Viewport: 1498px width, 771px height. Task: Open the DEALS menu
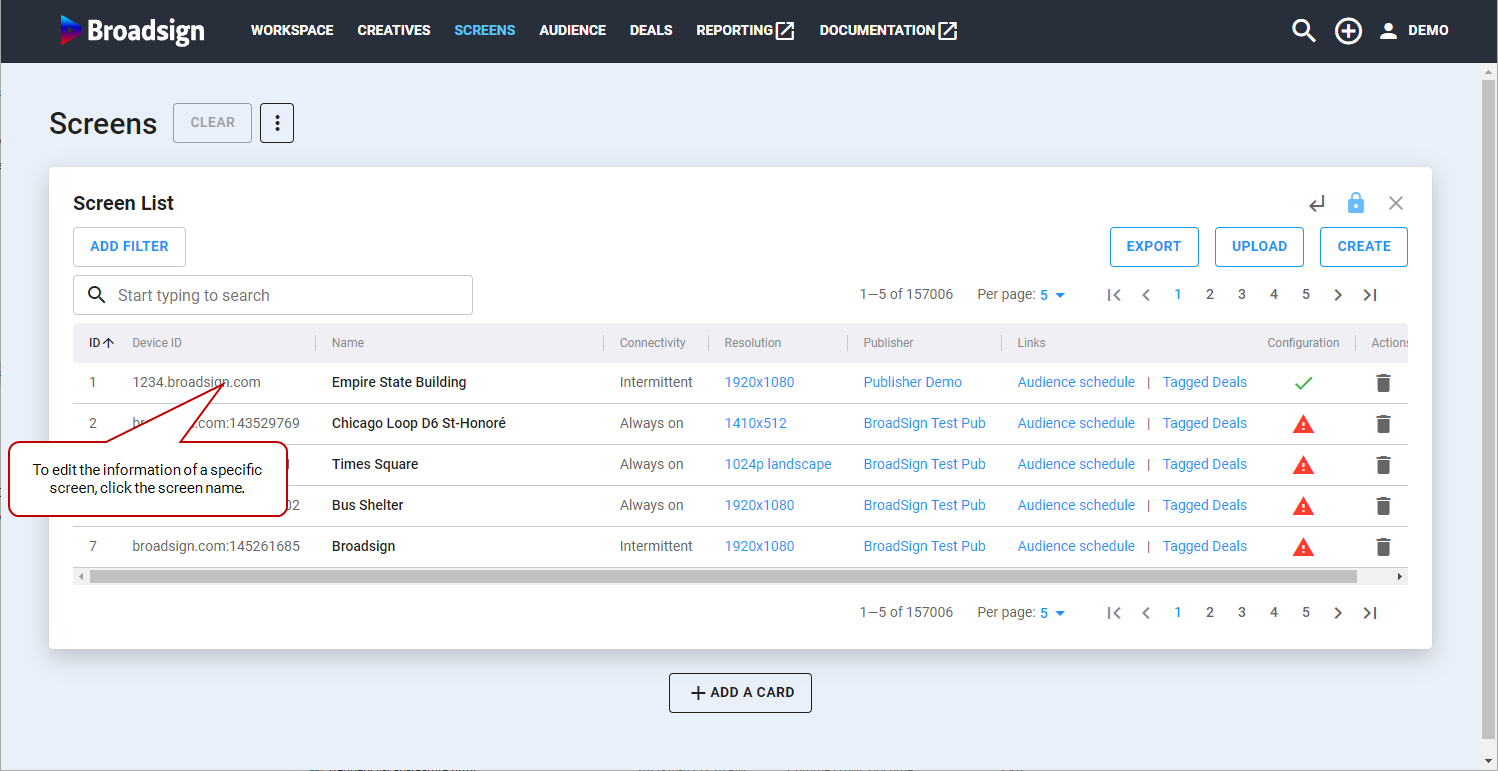pos(651,31)
